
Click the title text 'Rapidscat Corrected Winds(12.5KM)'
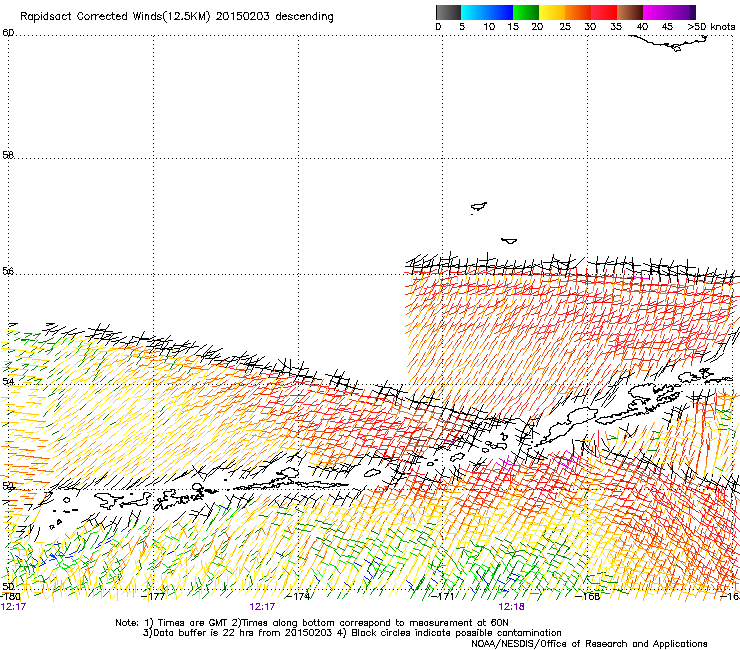click(x=115, y=17)
